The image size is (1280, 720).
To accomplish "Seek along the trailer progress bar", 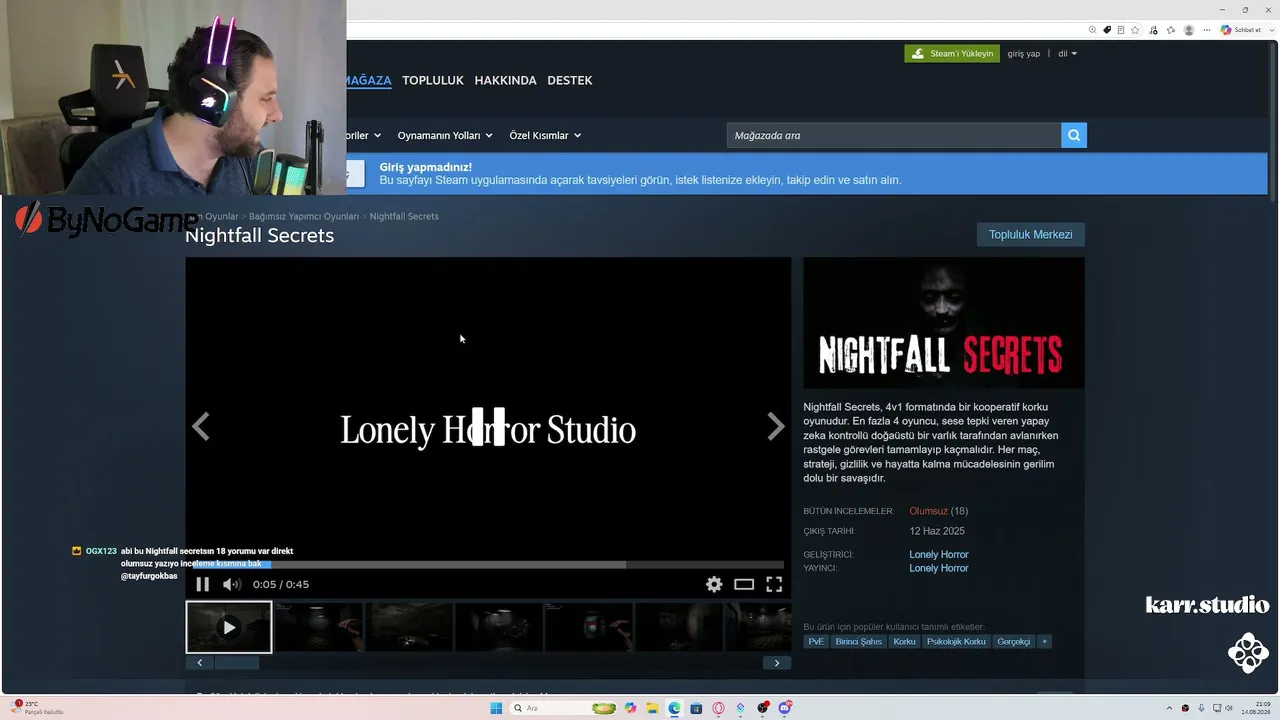I will [488, 565].
